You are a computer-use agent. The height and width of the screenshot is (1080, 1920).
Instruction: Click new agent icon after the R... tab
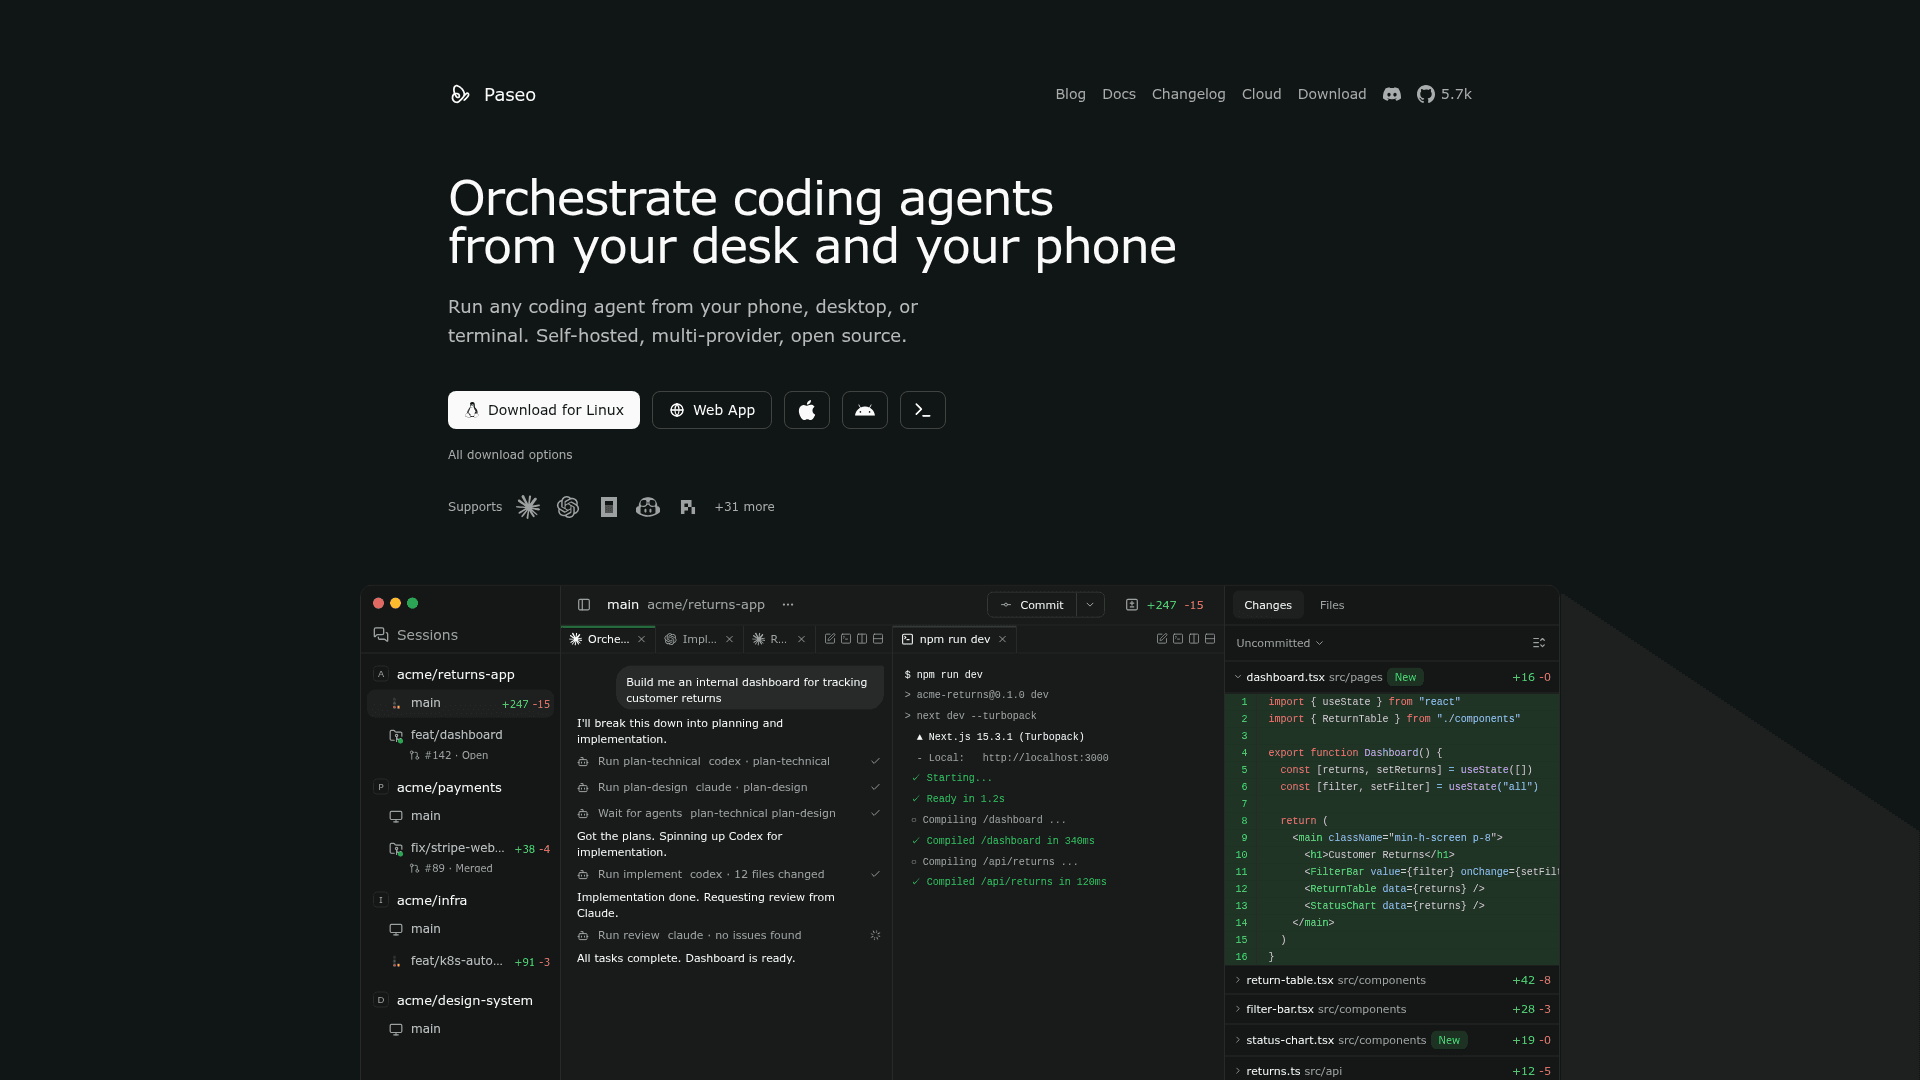pos(830,639)
